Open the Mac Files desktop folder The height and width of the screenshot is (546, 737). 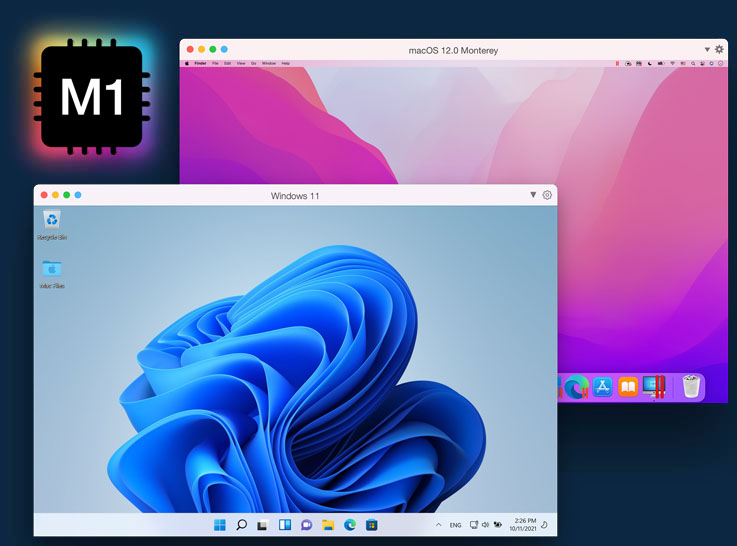pyautogui.click(x=52, y=274)
